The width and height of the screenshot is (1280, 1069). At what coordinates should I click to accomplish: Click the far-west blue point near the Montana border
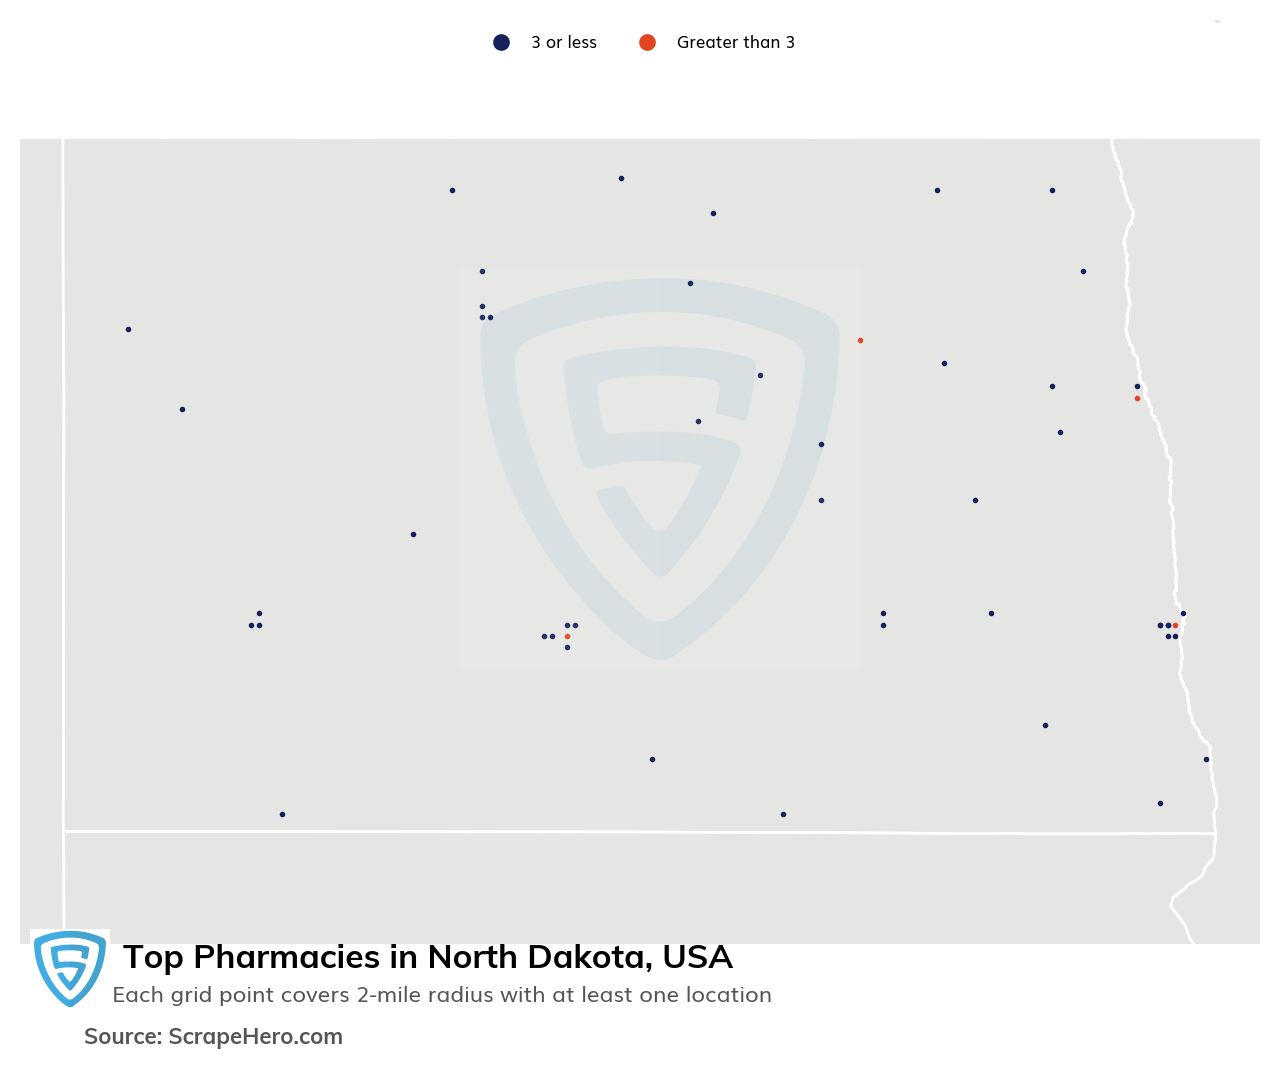point(128,329)
